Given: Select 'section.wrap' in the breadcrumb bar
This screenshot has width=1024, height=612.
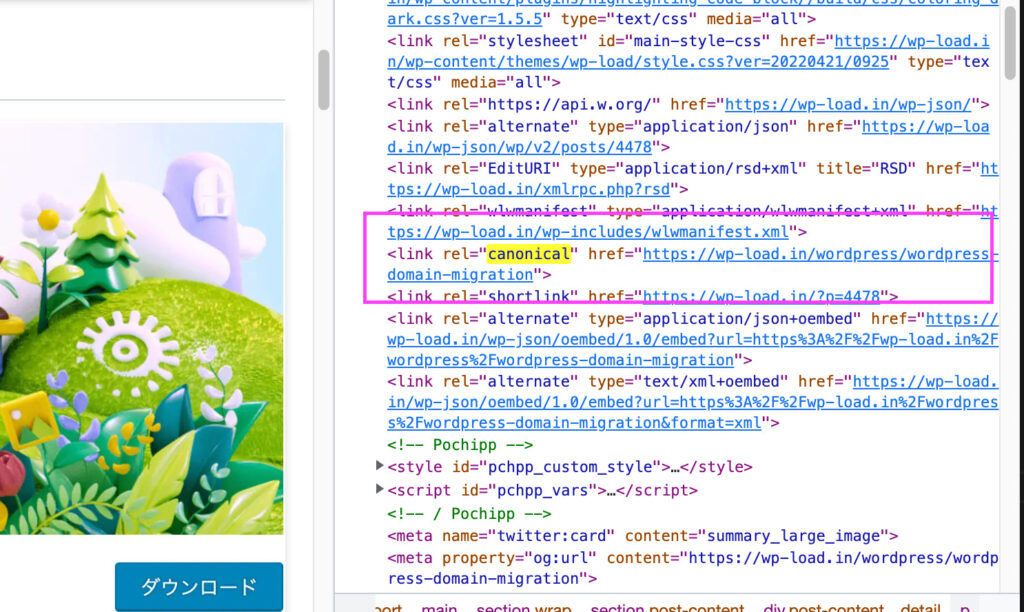Looking at the screenshot, I should 523,606.
